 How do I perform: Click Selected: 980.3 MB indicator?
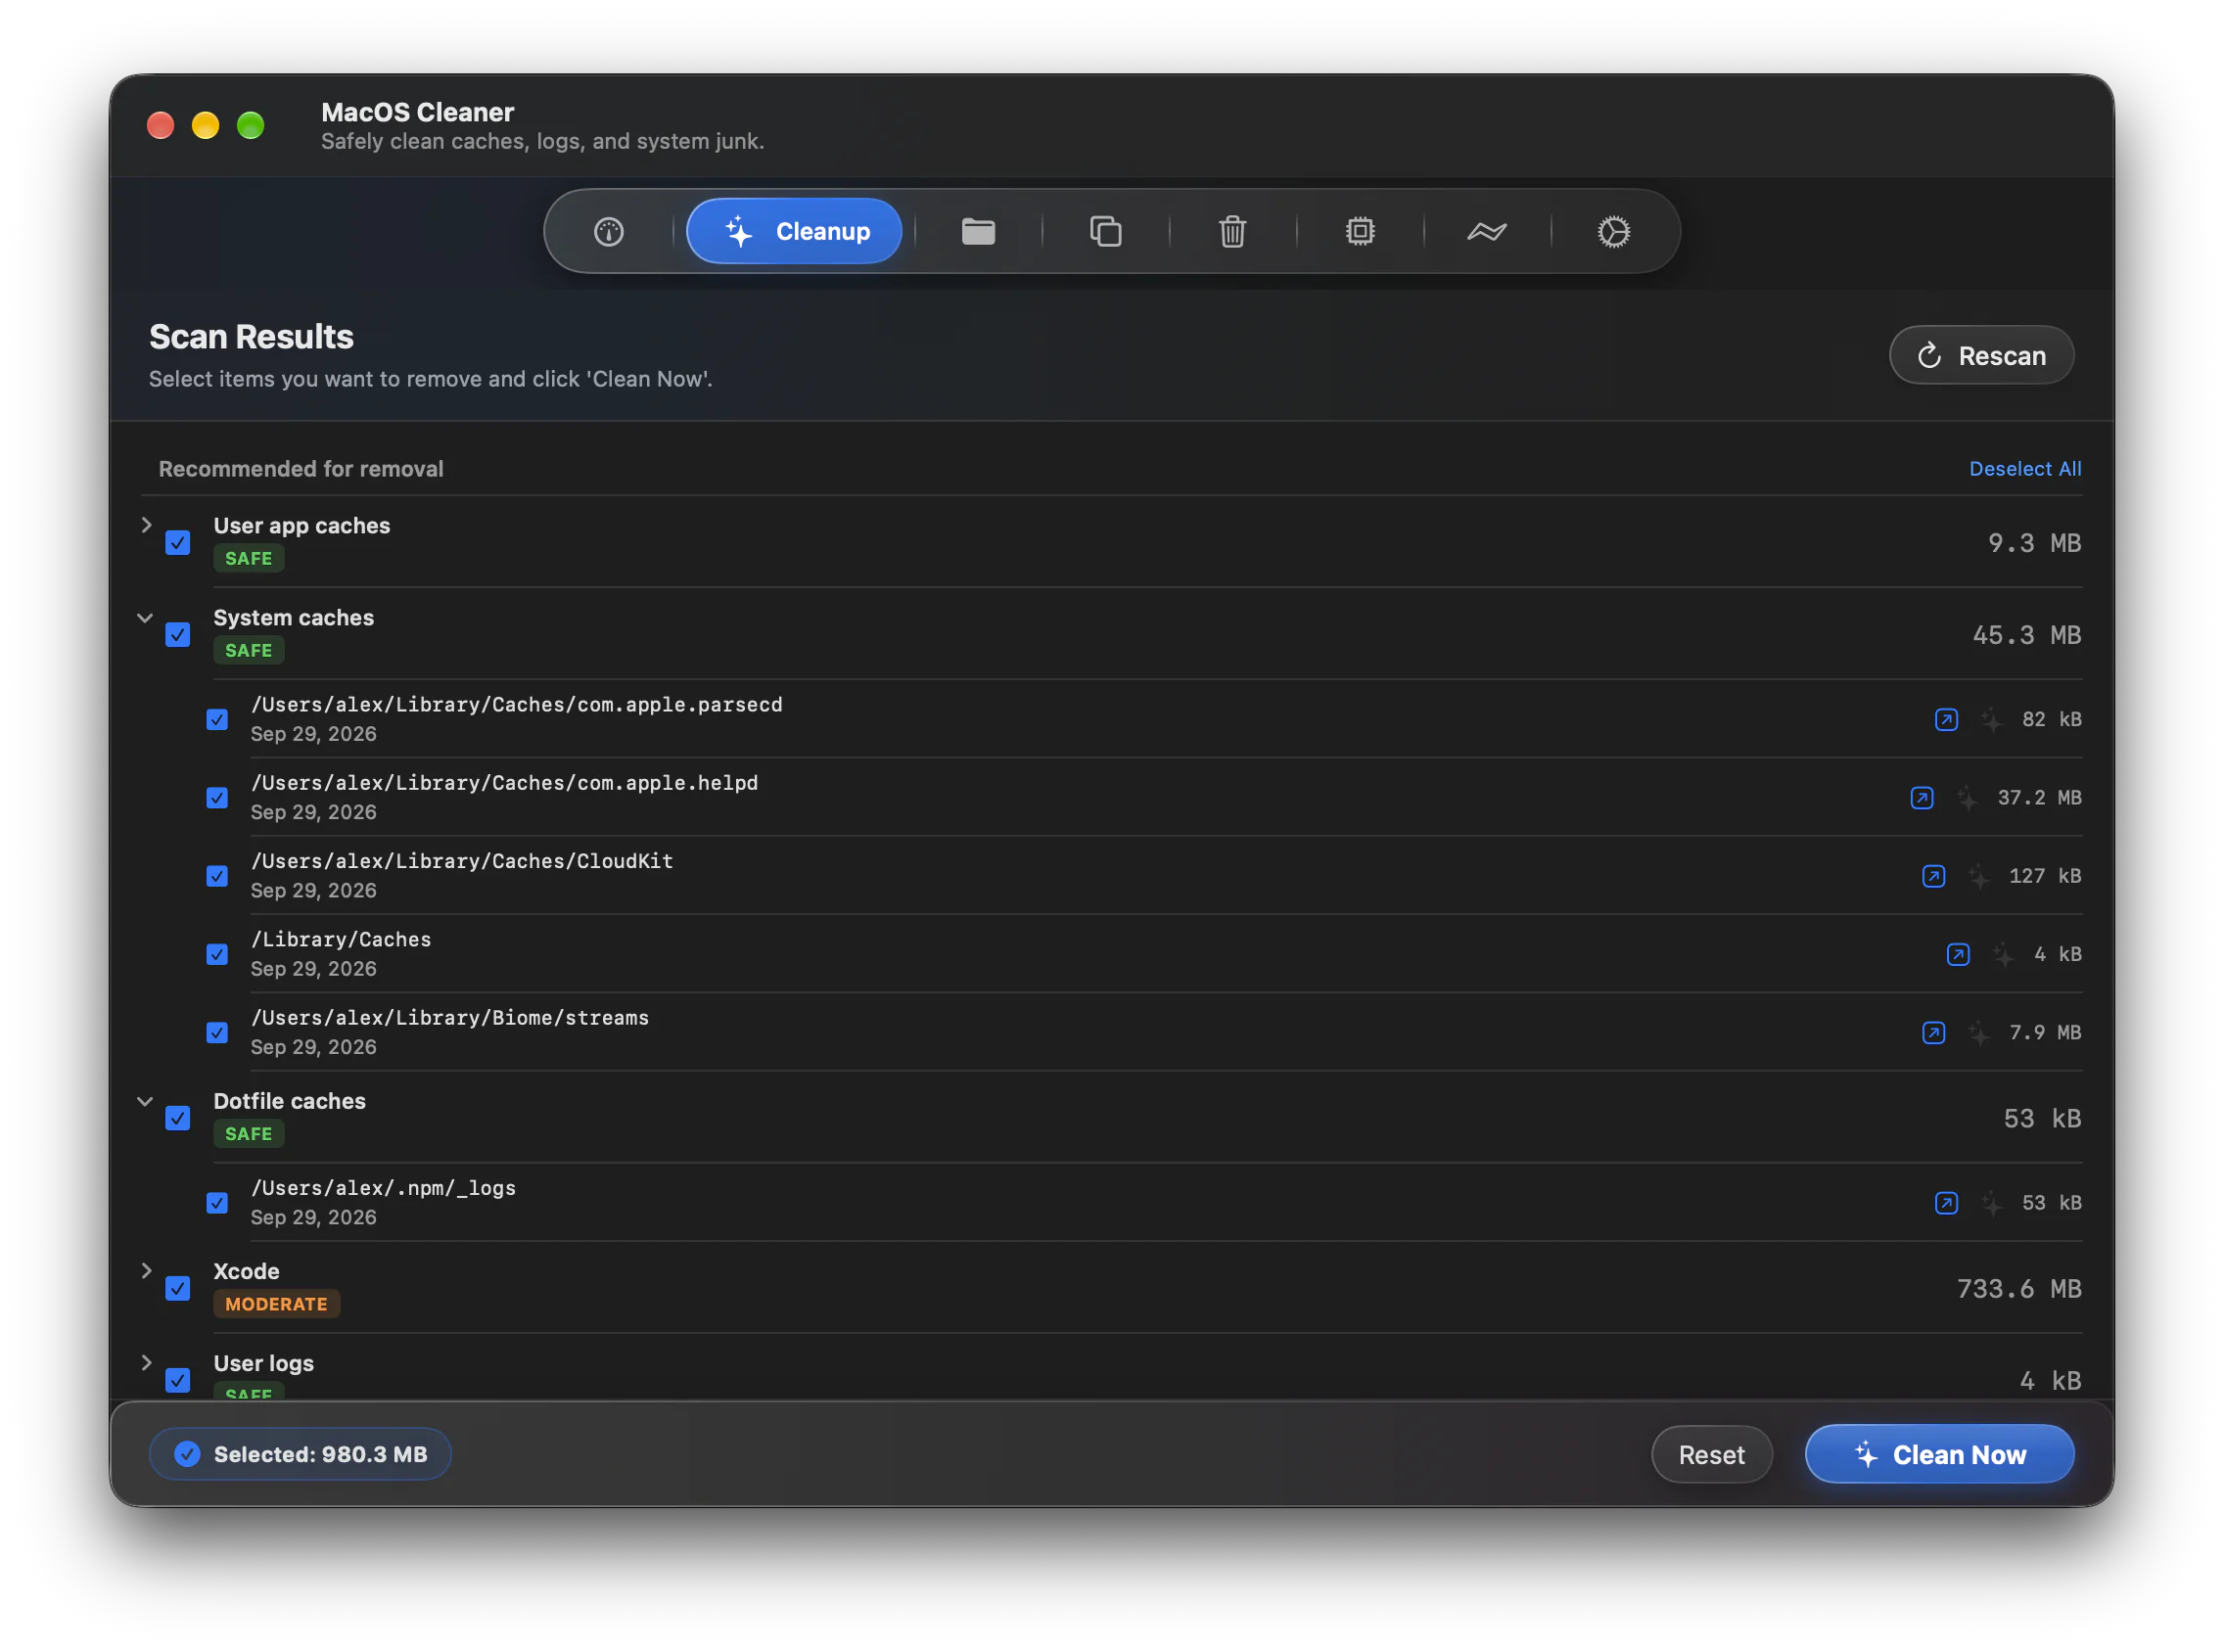tap(300, 1454)
